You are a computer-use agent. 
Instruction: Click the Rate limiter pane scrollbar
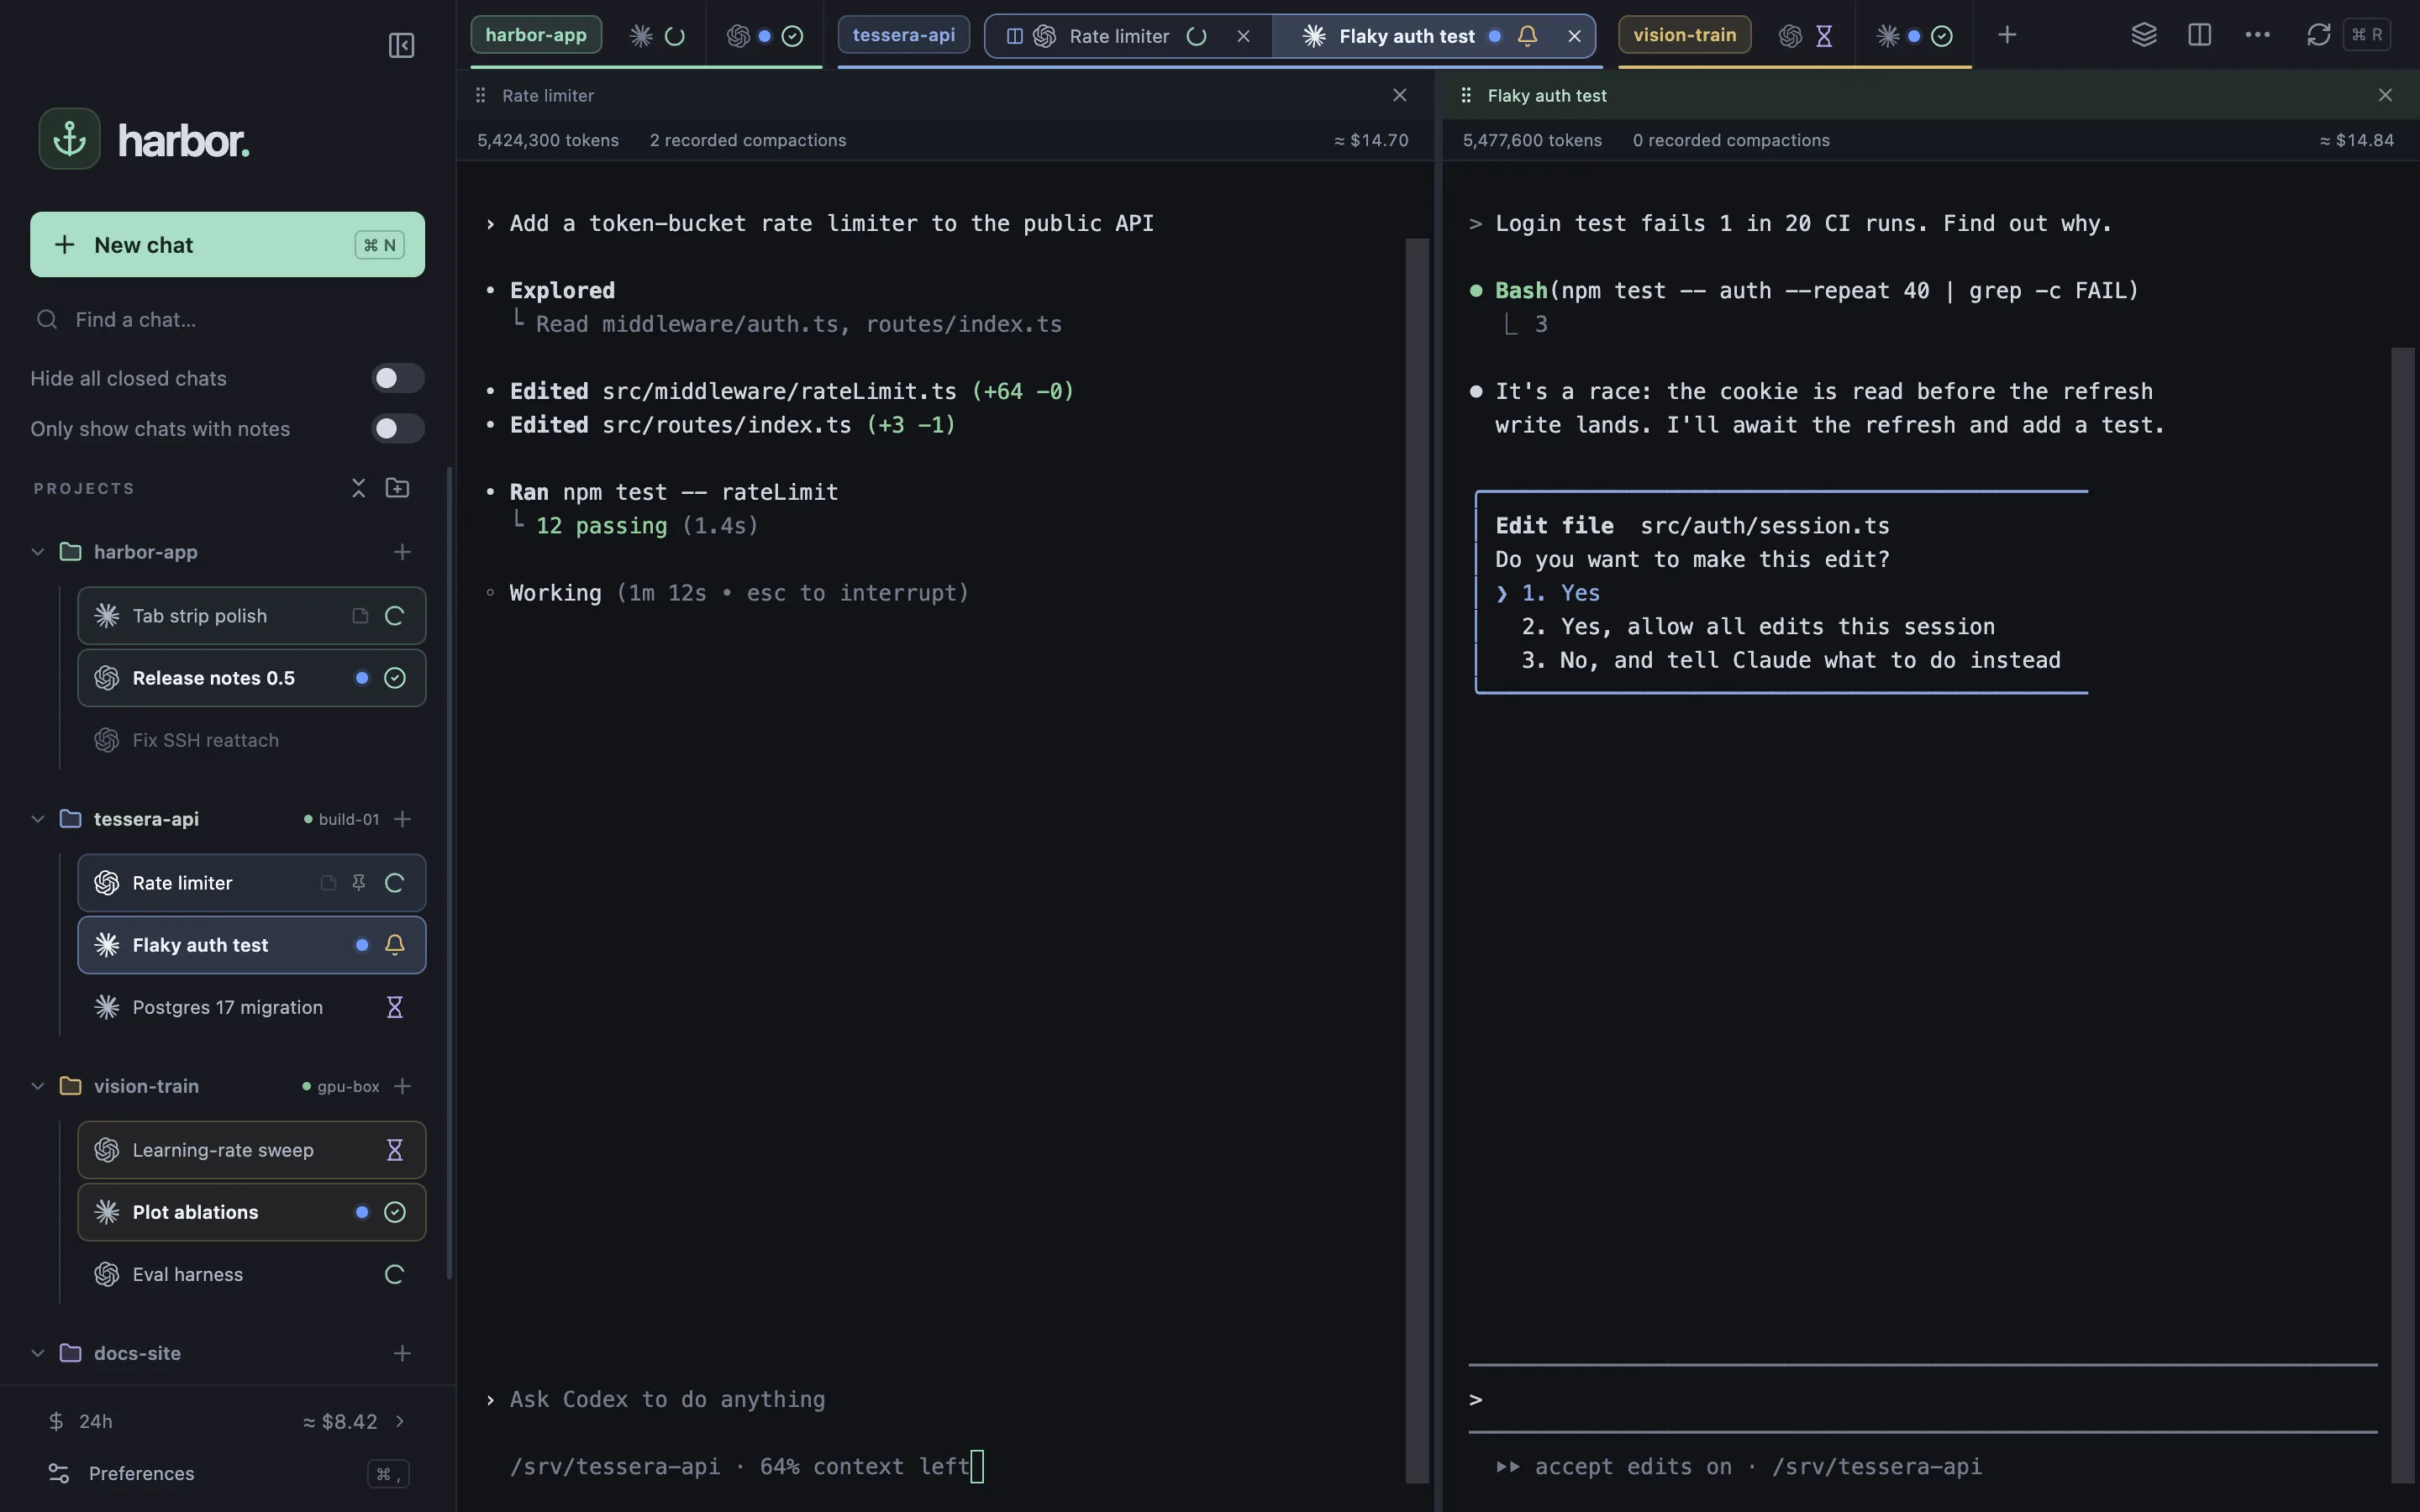(x=1417, y=860)
